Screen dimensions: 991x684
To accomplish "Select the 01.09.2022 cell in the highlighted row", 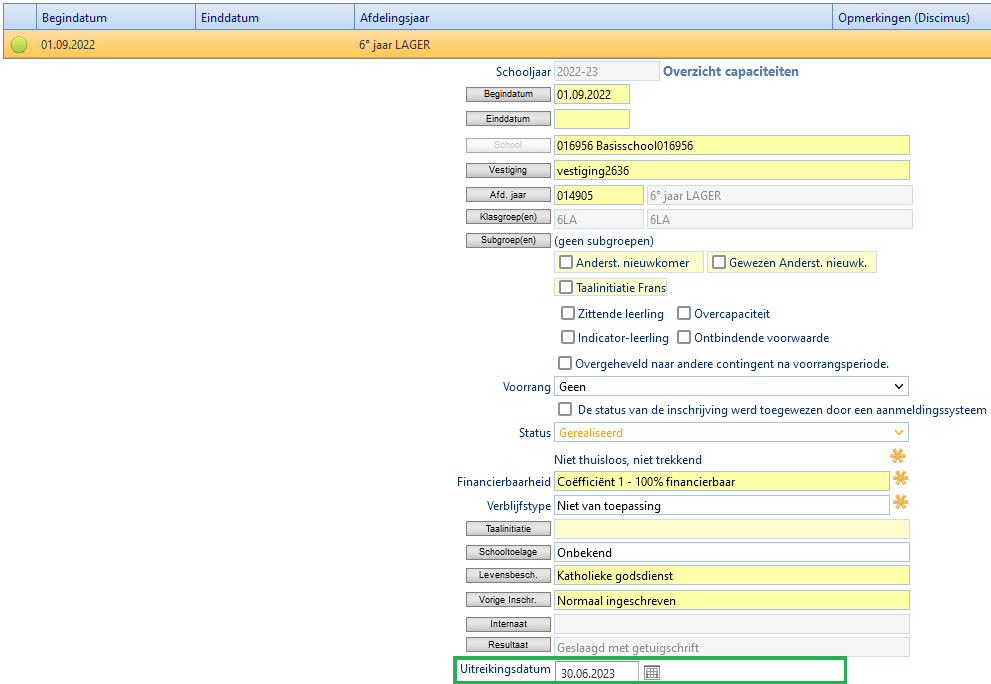I will point(116,45).
